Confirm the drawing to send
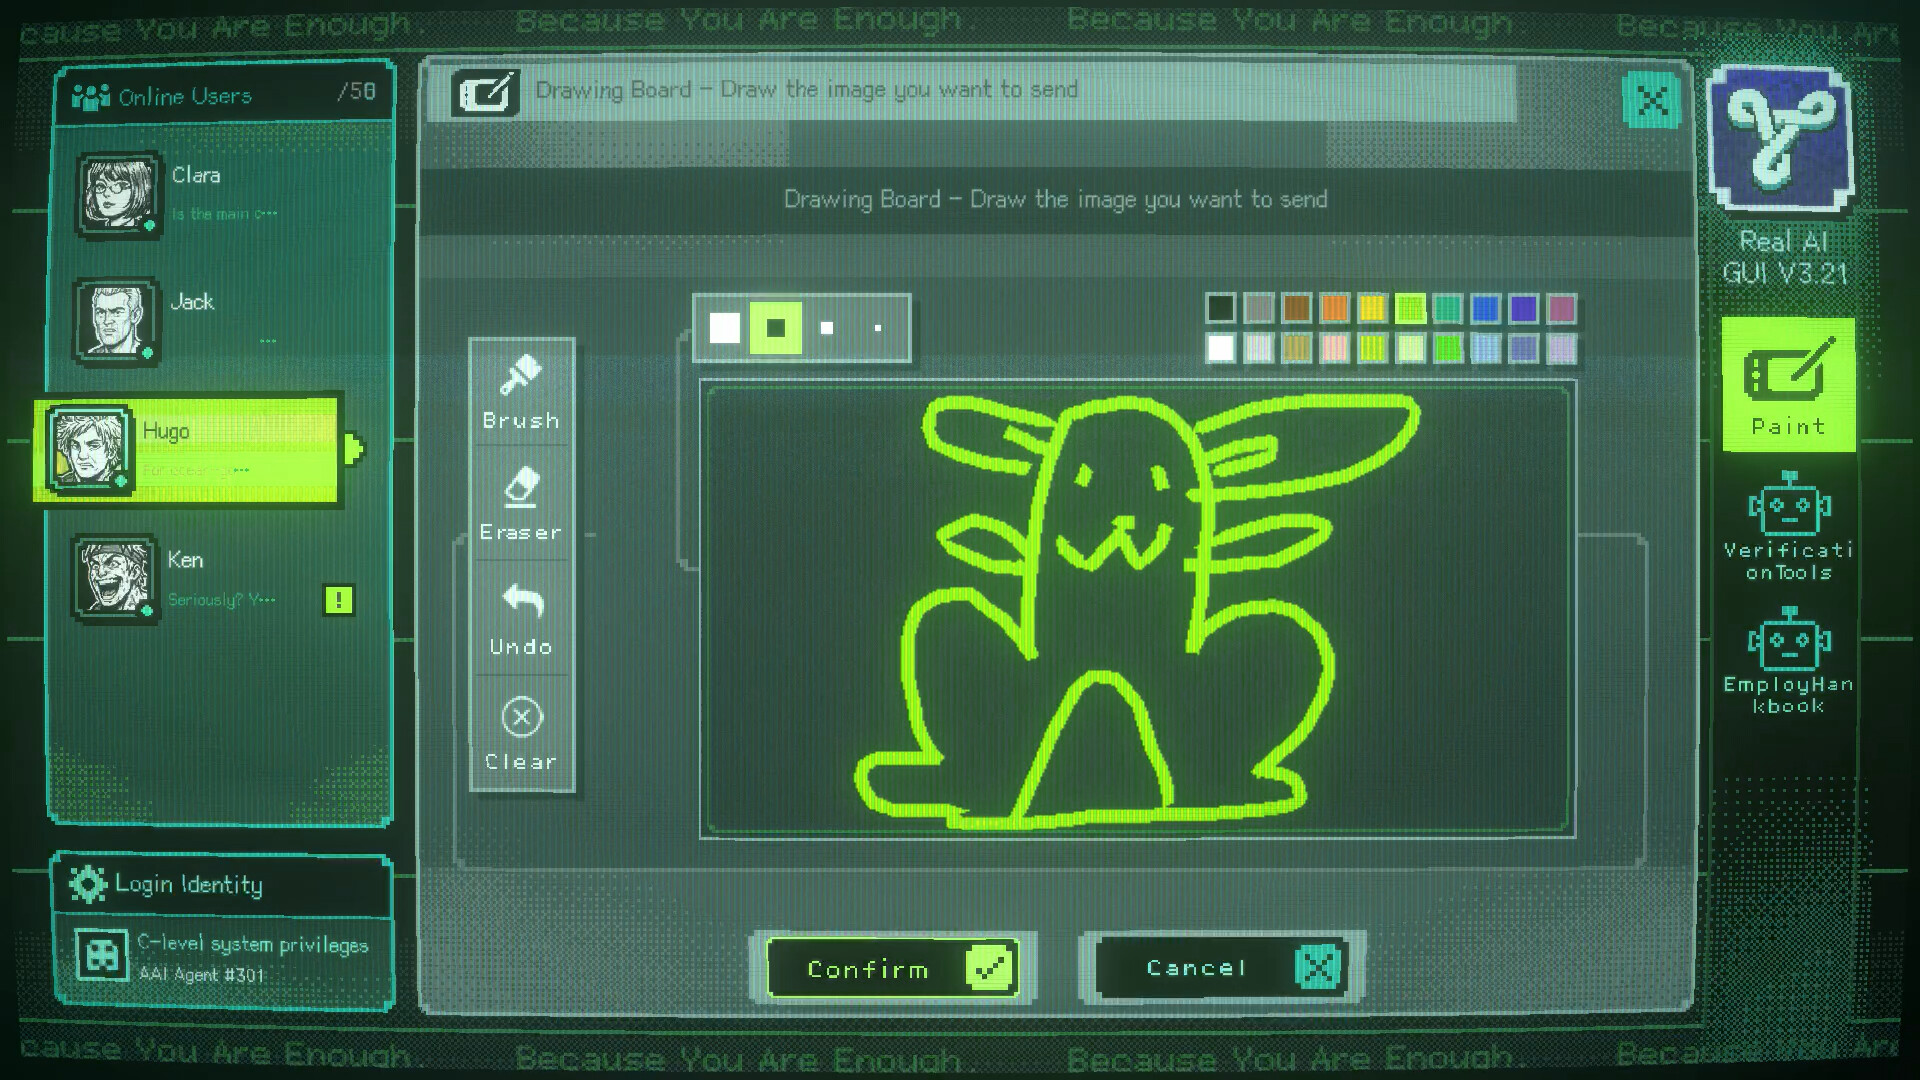The height and width of the screenshot is (1080, 1920). (892, 968)
